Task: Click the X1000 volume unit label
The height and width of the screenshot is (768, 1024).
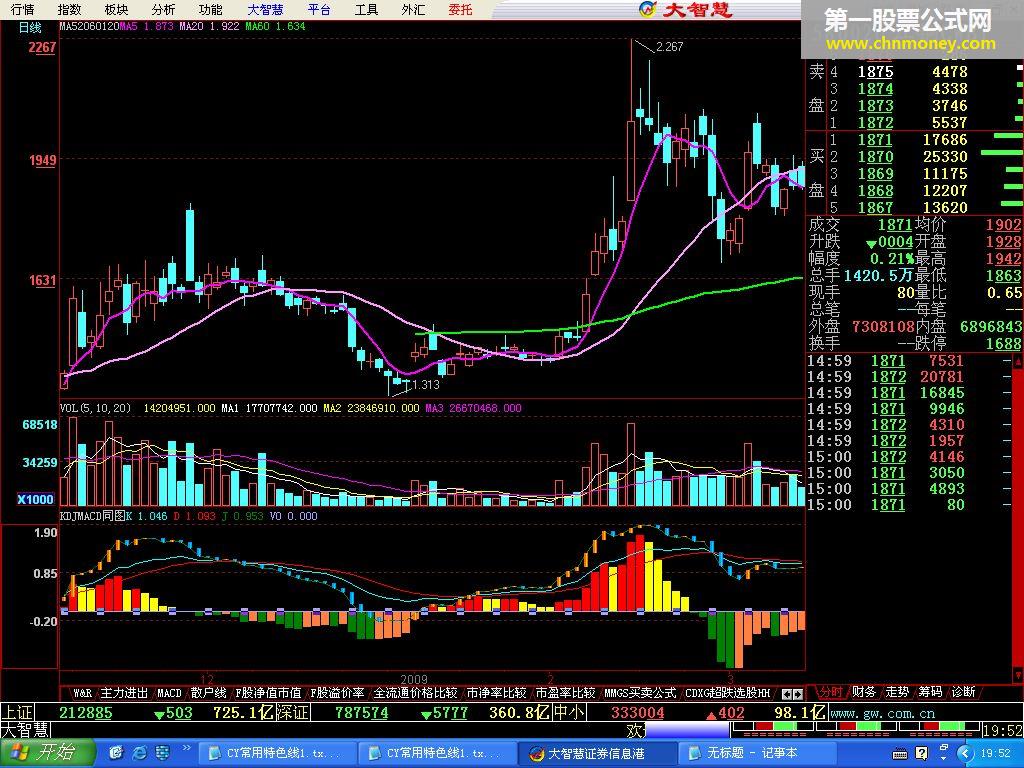Action: coord(36,500)
